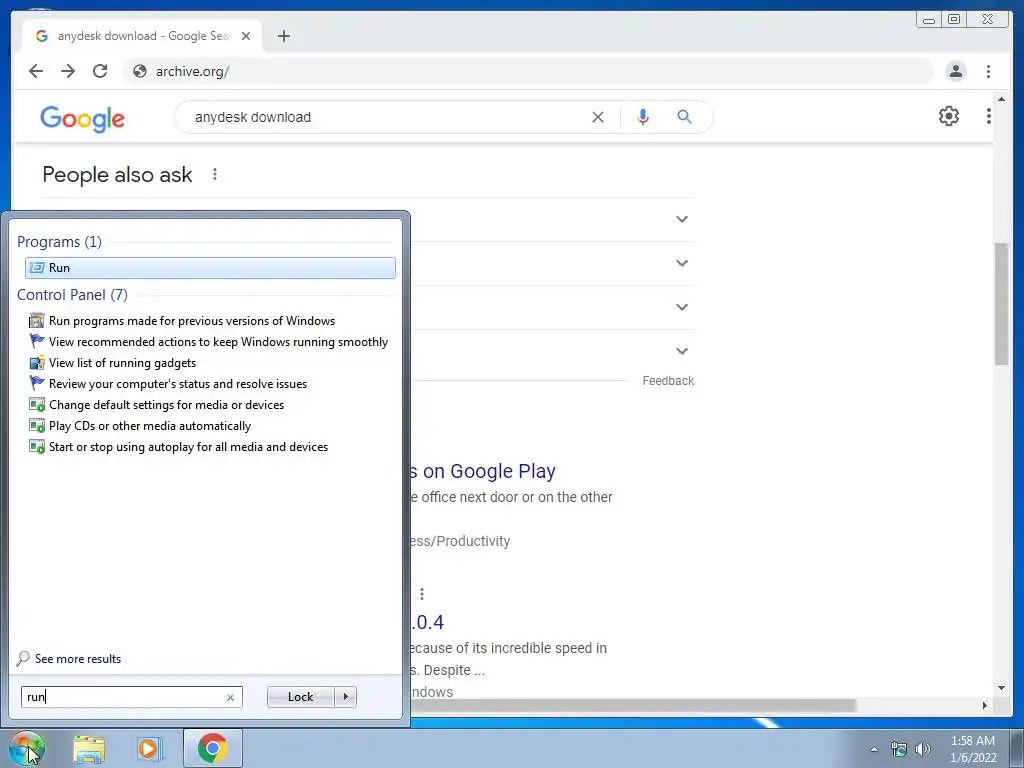Screen dimensions: 1024x768
Task: Open the search result ending in .0.4
Action: click(428, 622)
